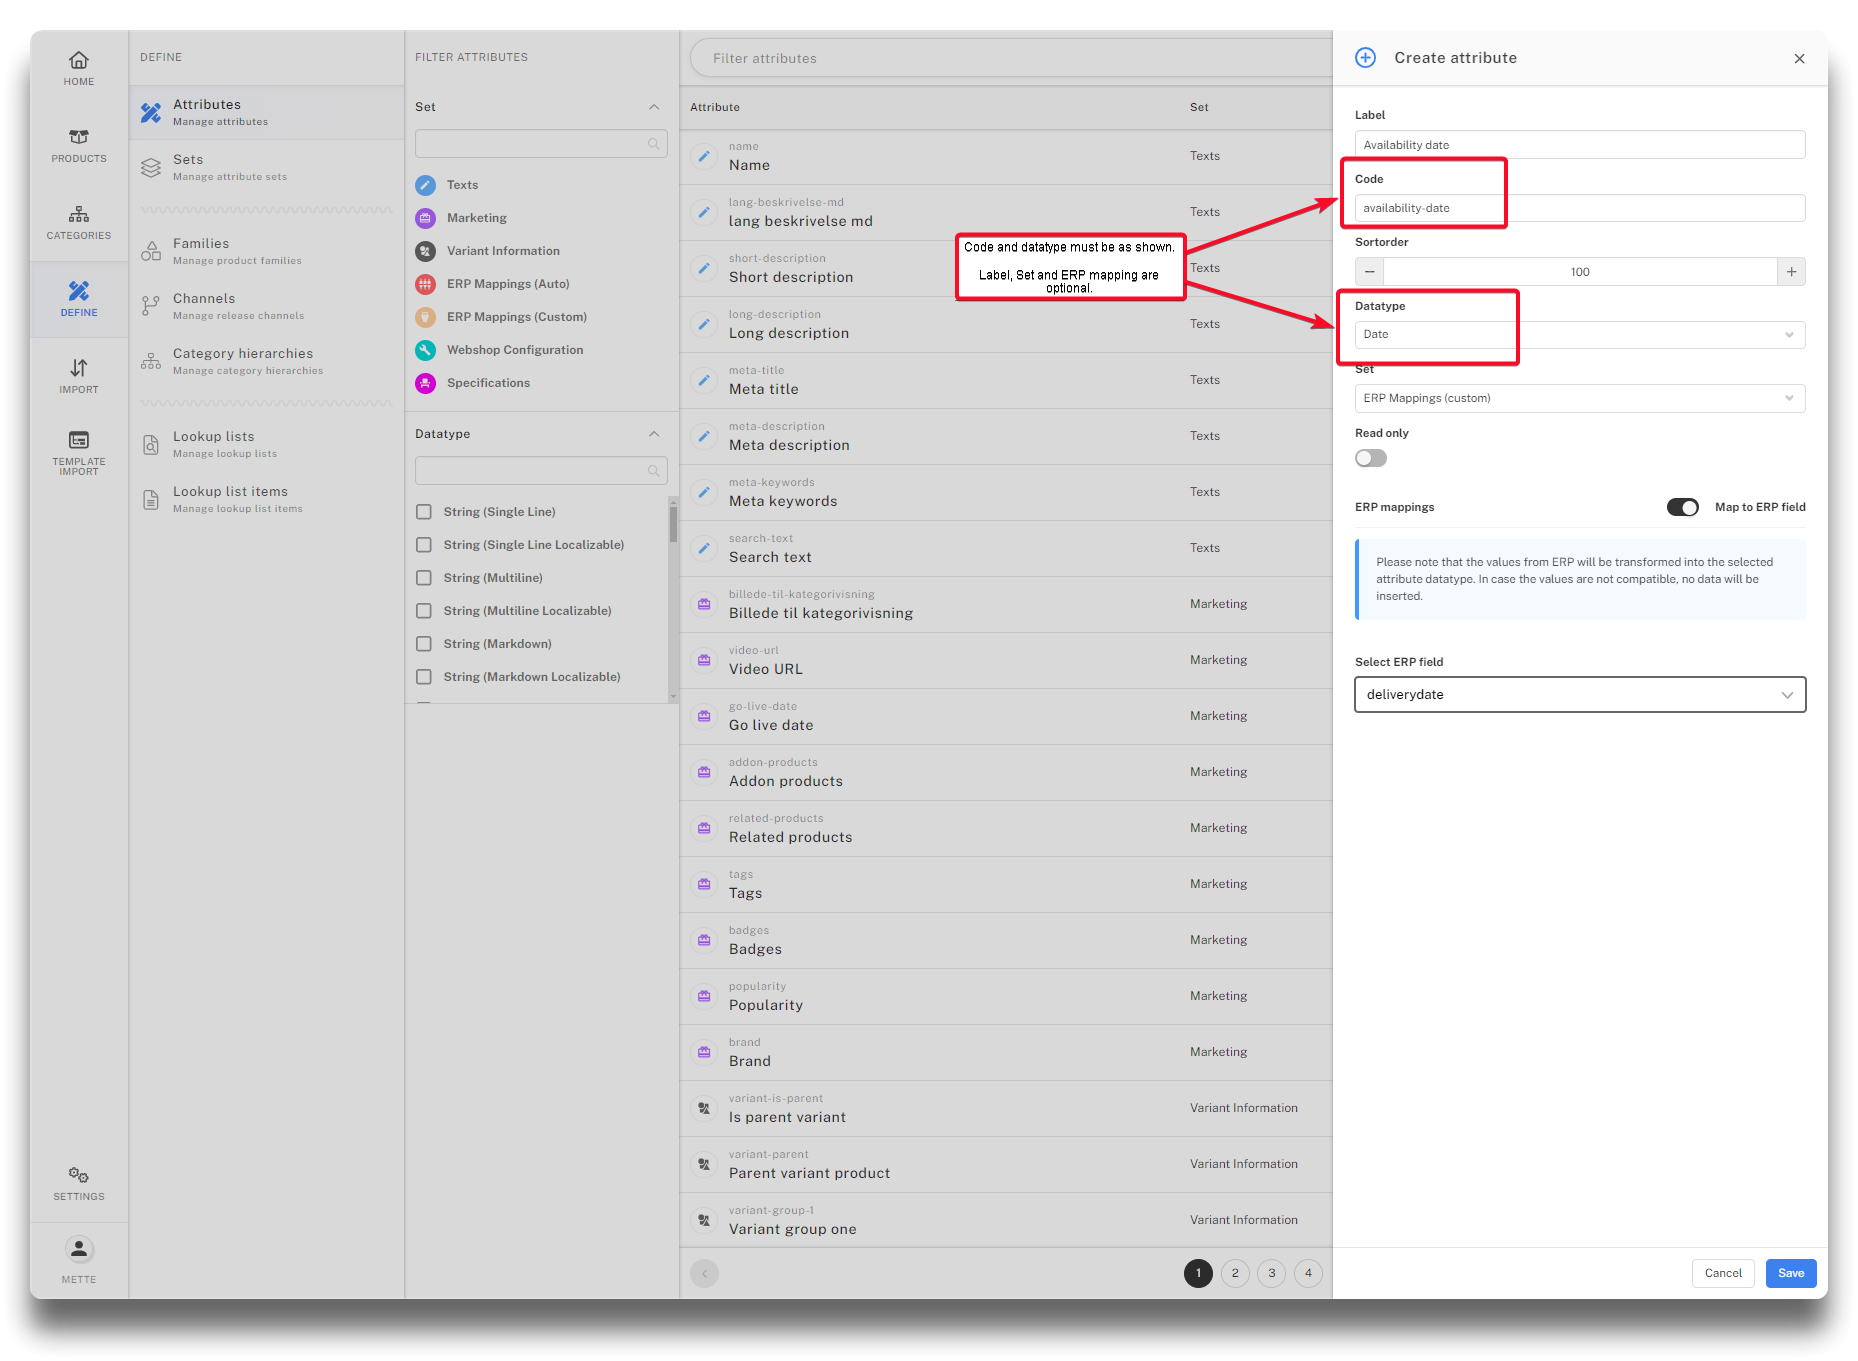The height and width of the screenshot is (1361, 1858).
Task: Increase sortorder with the plus button
Action: 1791,272
